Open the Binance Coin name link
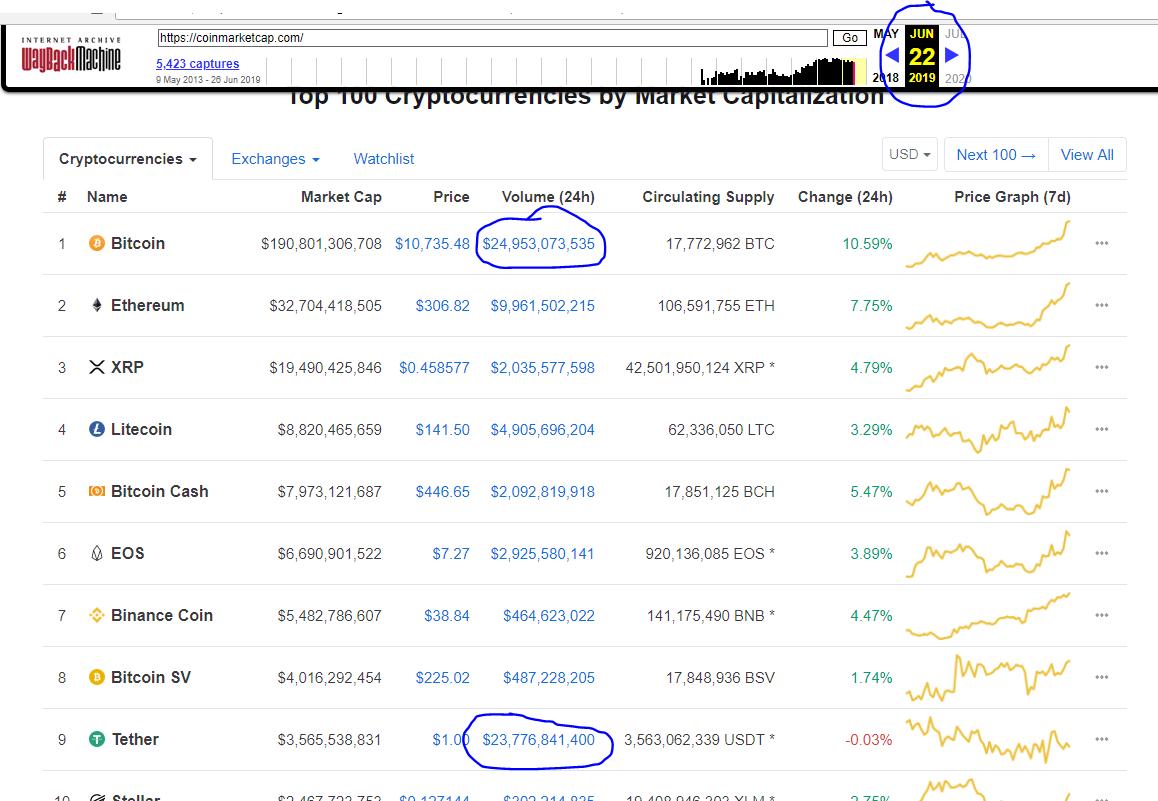The height and width of the screenshot is (801, 1158). point(162,616)
